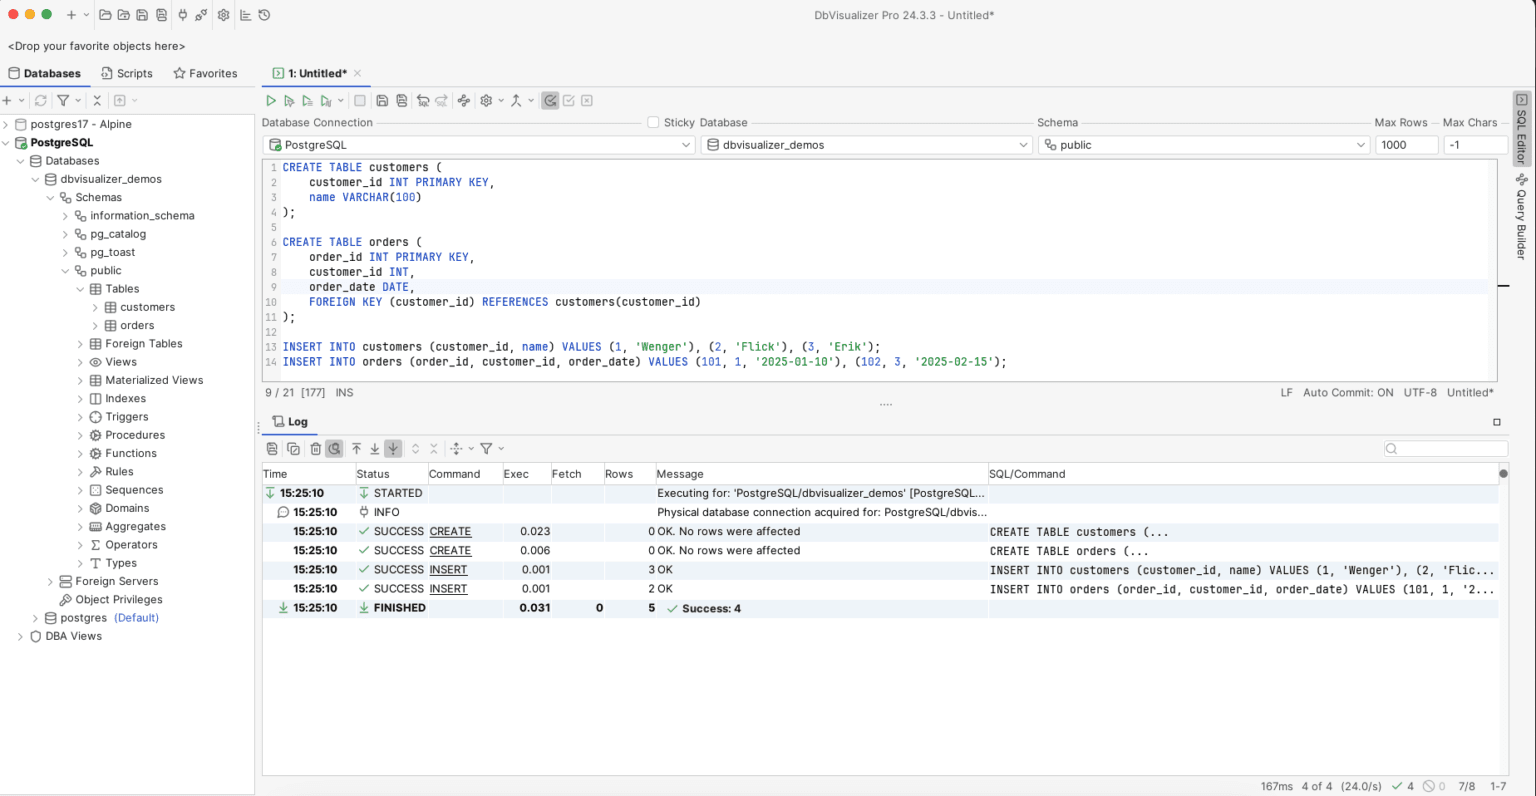Select the refresh icon above the database tree
Viewport: 1536px width, 796px height.
pyautogui.click(x=39, y=100)
